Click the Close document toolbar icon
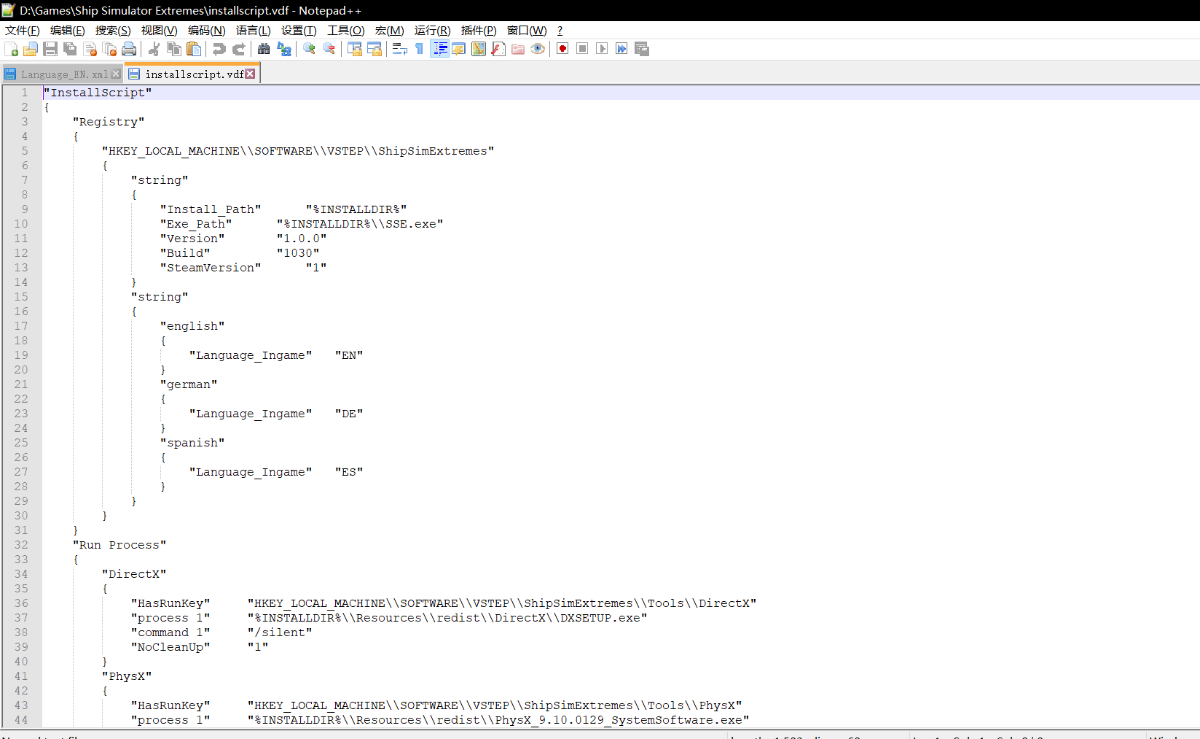This screenshot has width=1200, height=739. pyautogui.click(x=89, y=48)
